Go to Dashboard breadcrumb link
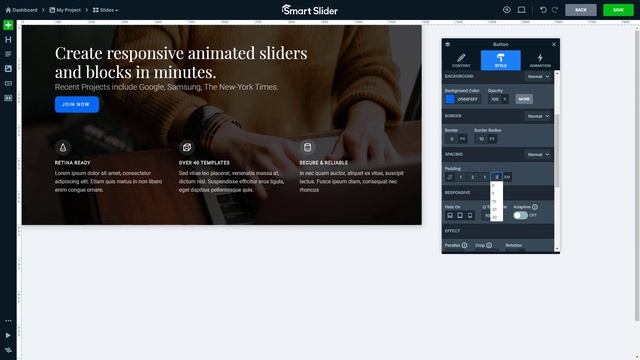This screenshot has width=640, height=360. pos(24,10)
